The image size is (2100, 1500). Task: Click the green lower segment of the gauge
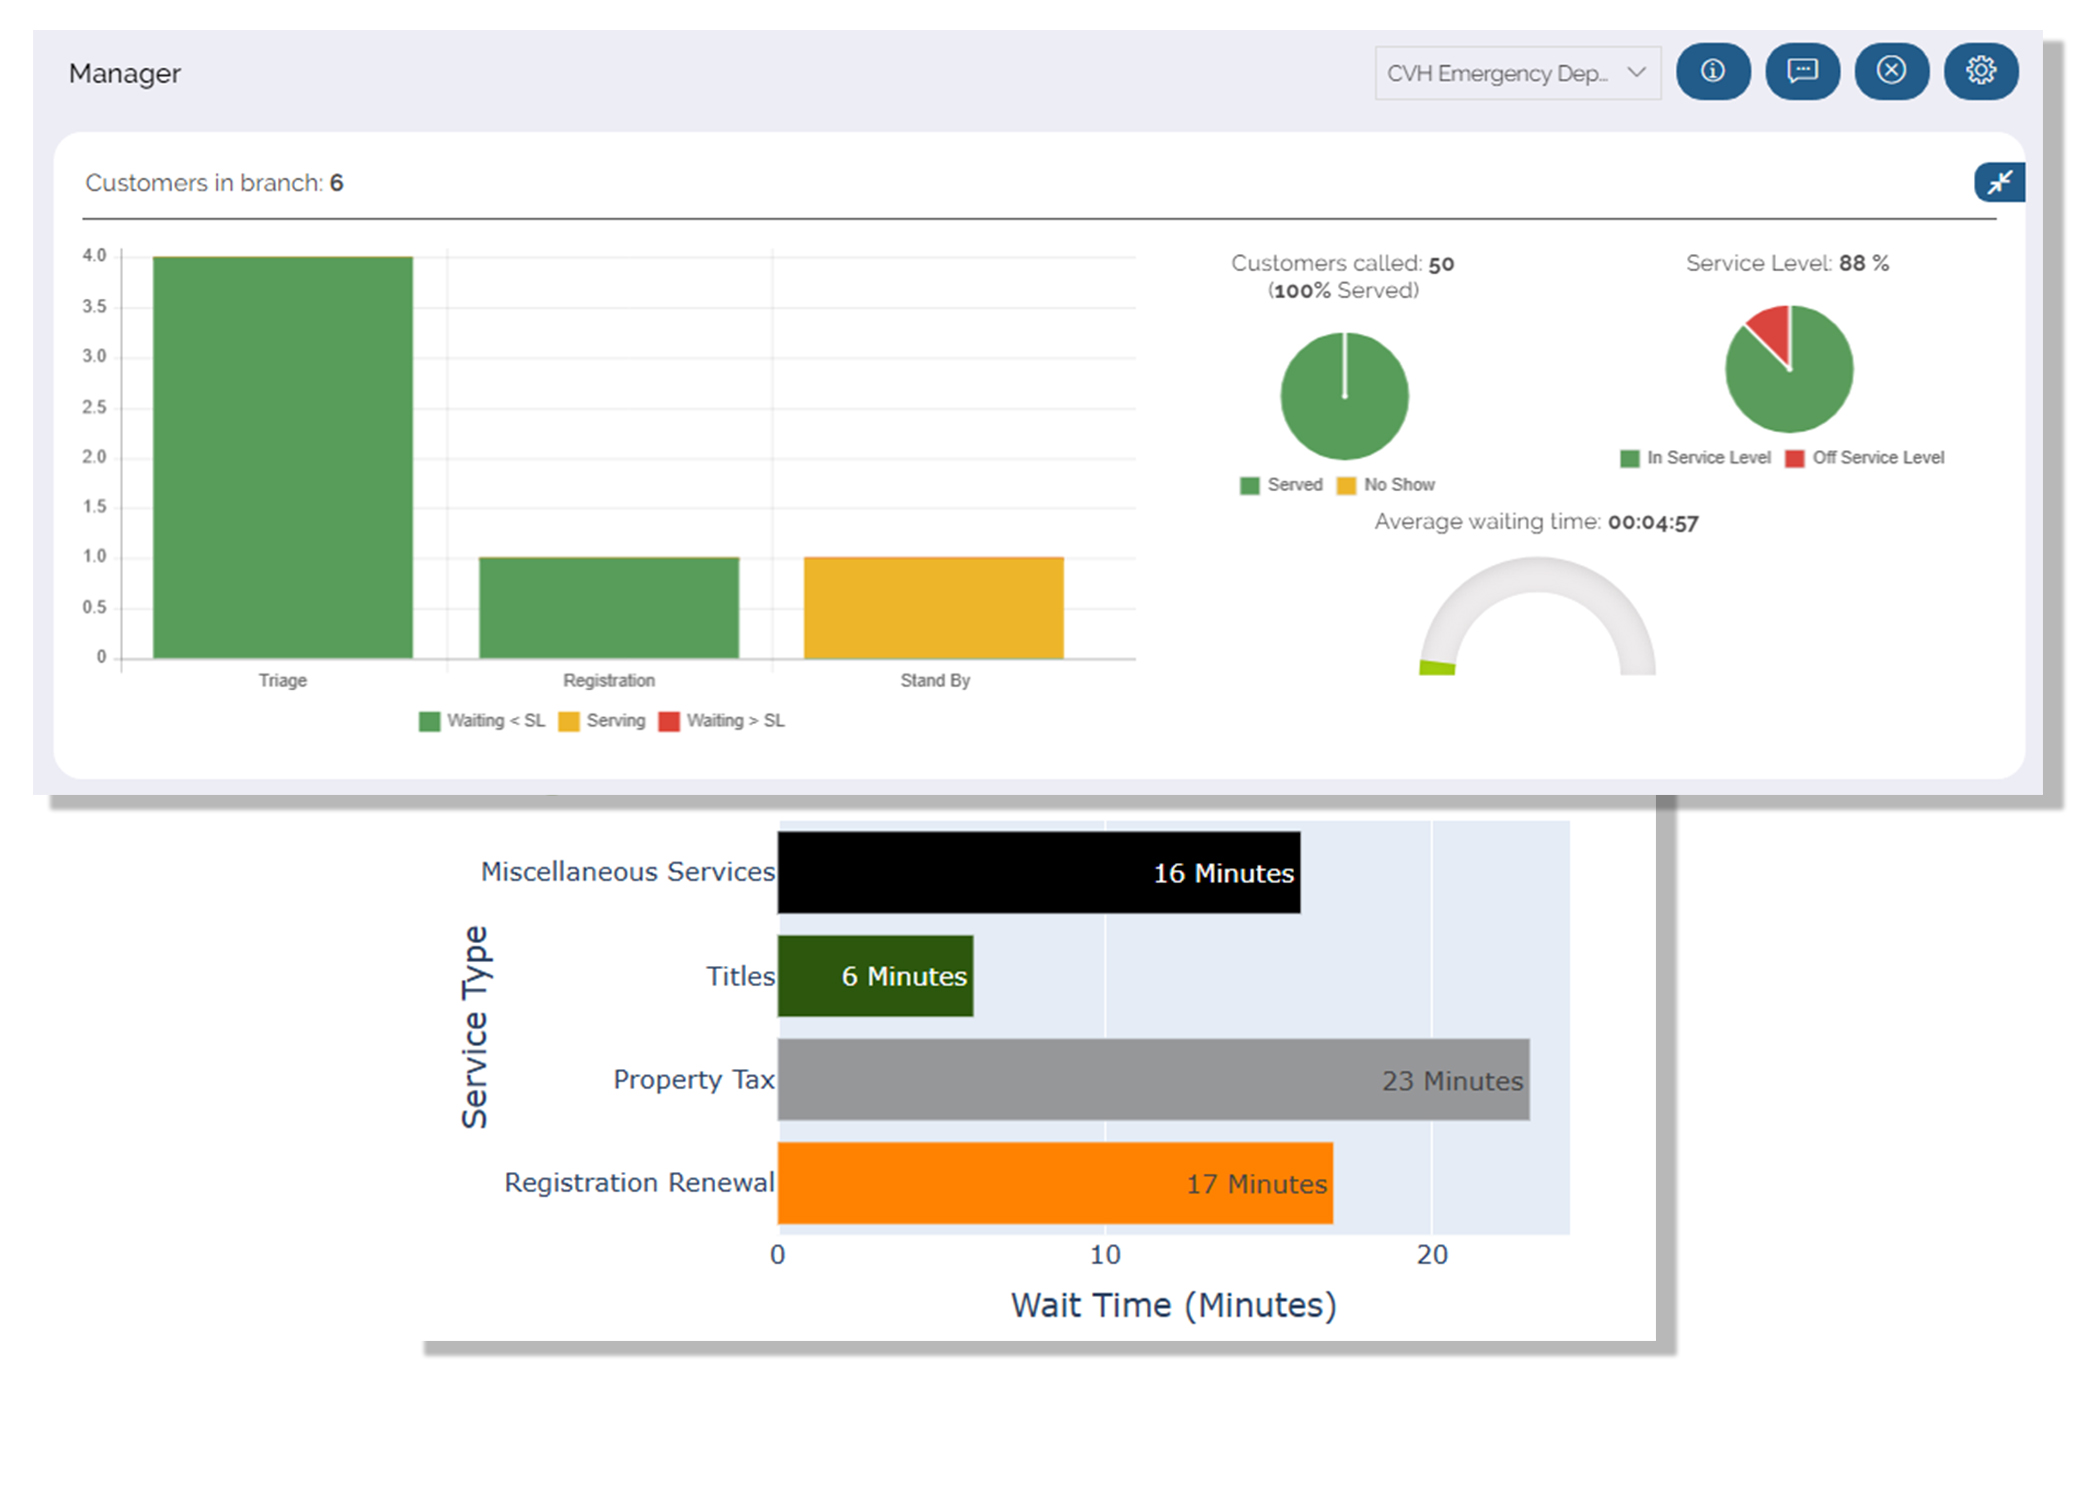(x=1437, y=668)
